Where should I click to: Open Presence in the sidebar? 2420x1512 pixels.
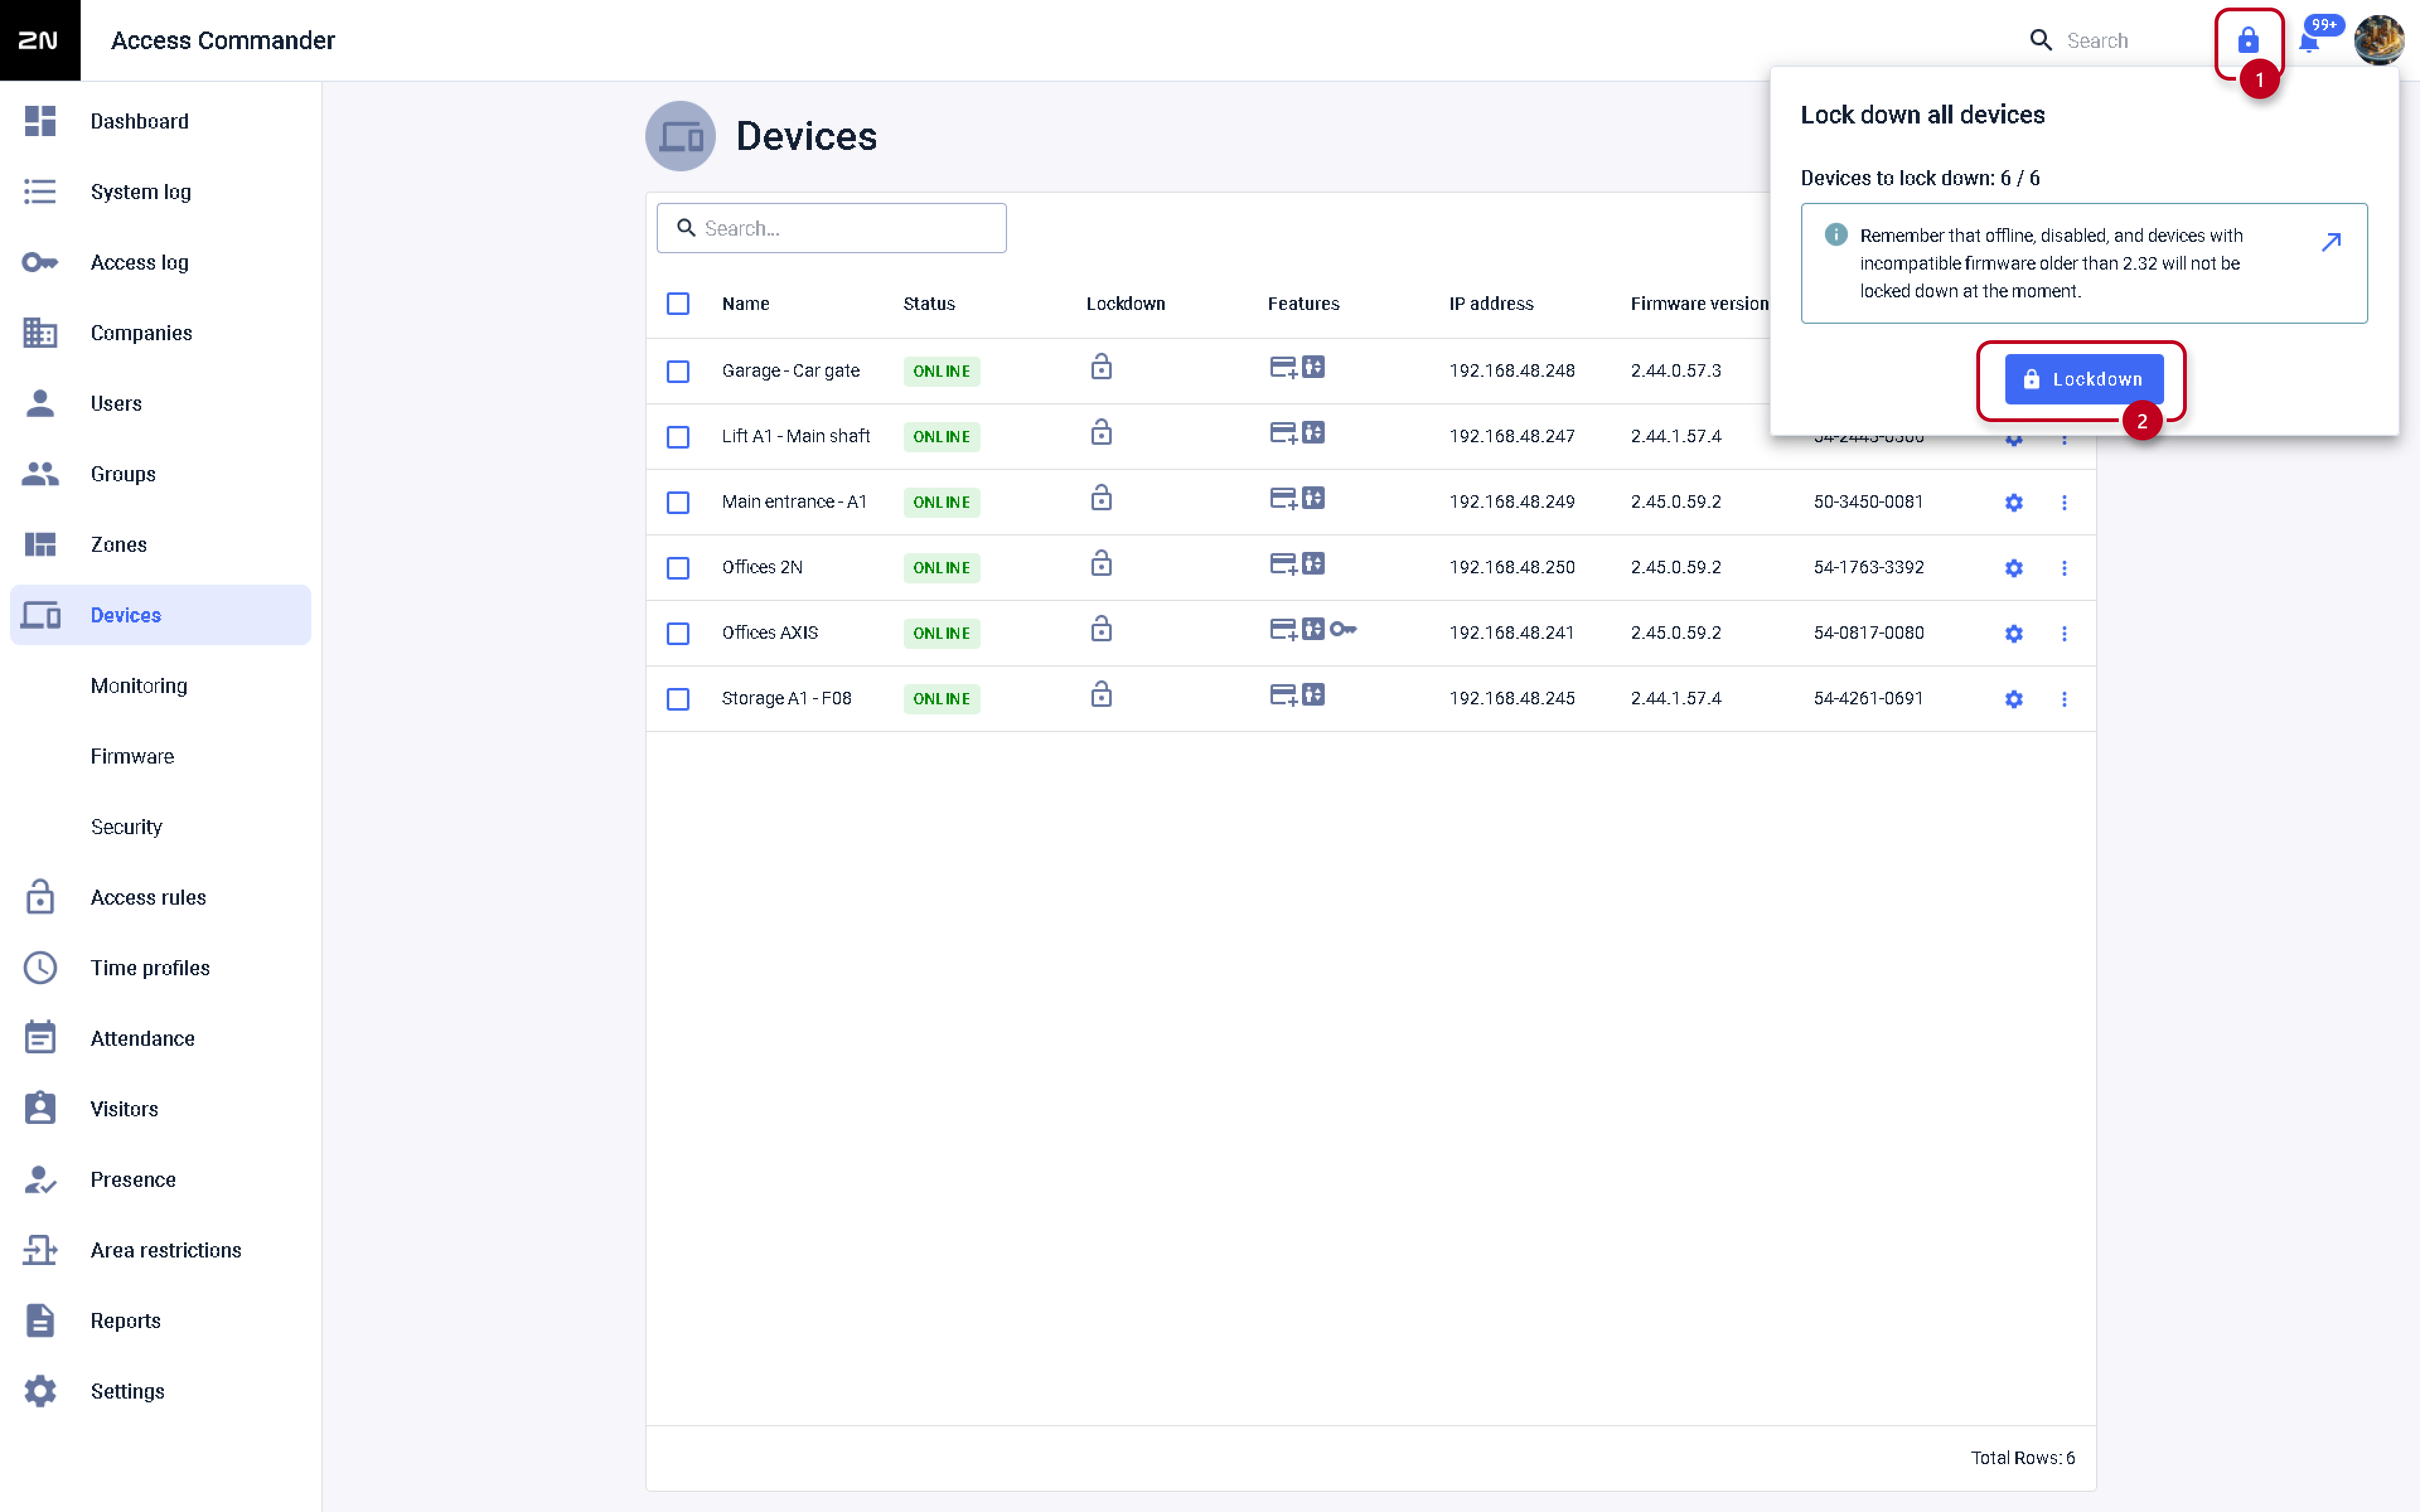point(160,1180)
